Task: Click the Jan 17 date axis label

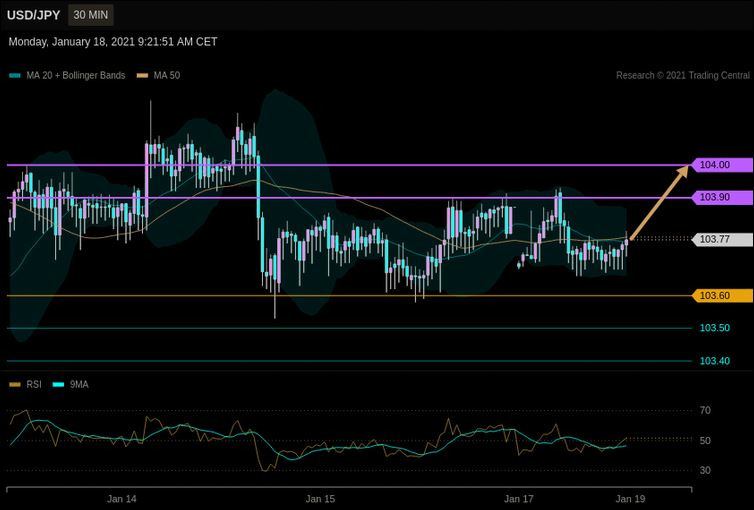Action: pos(518,499)
